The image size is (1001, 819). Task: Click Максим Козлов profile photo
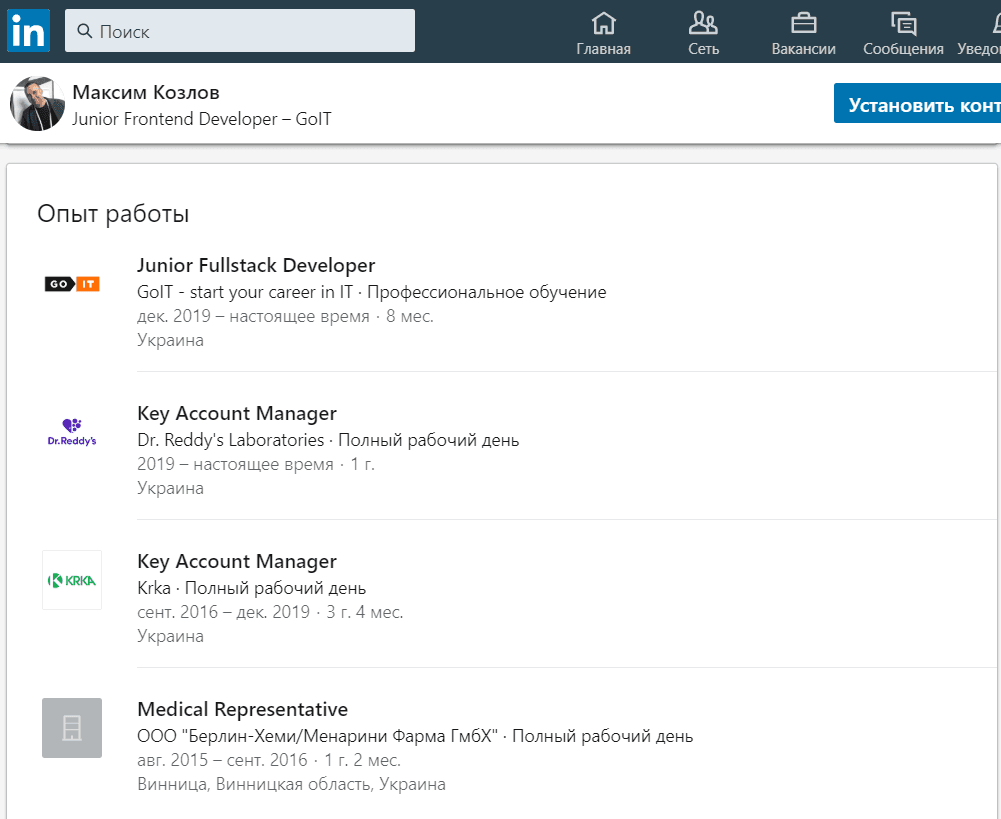coord(37,103)
